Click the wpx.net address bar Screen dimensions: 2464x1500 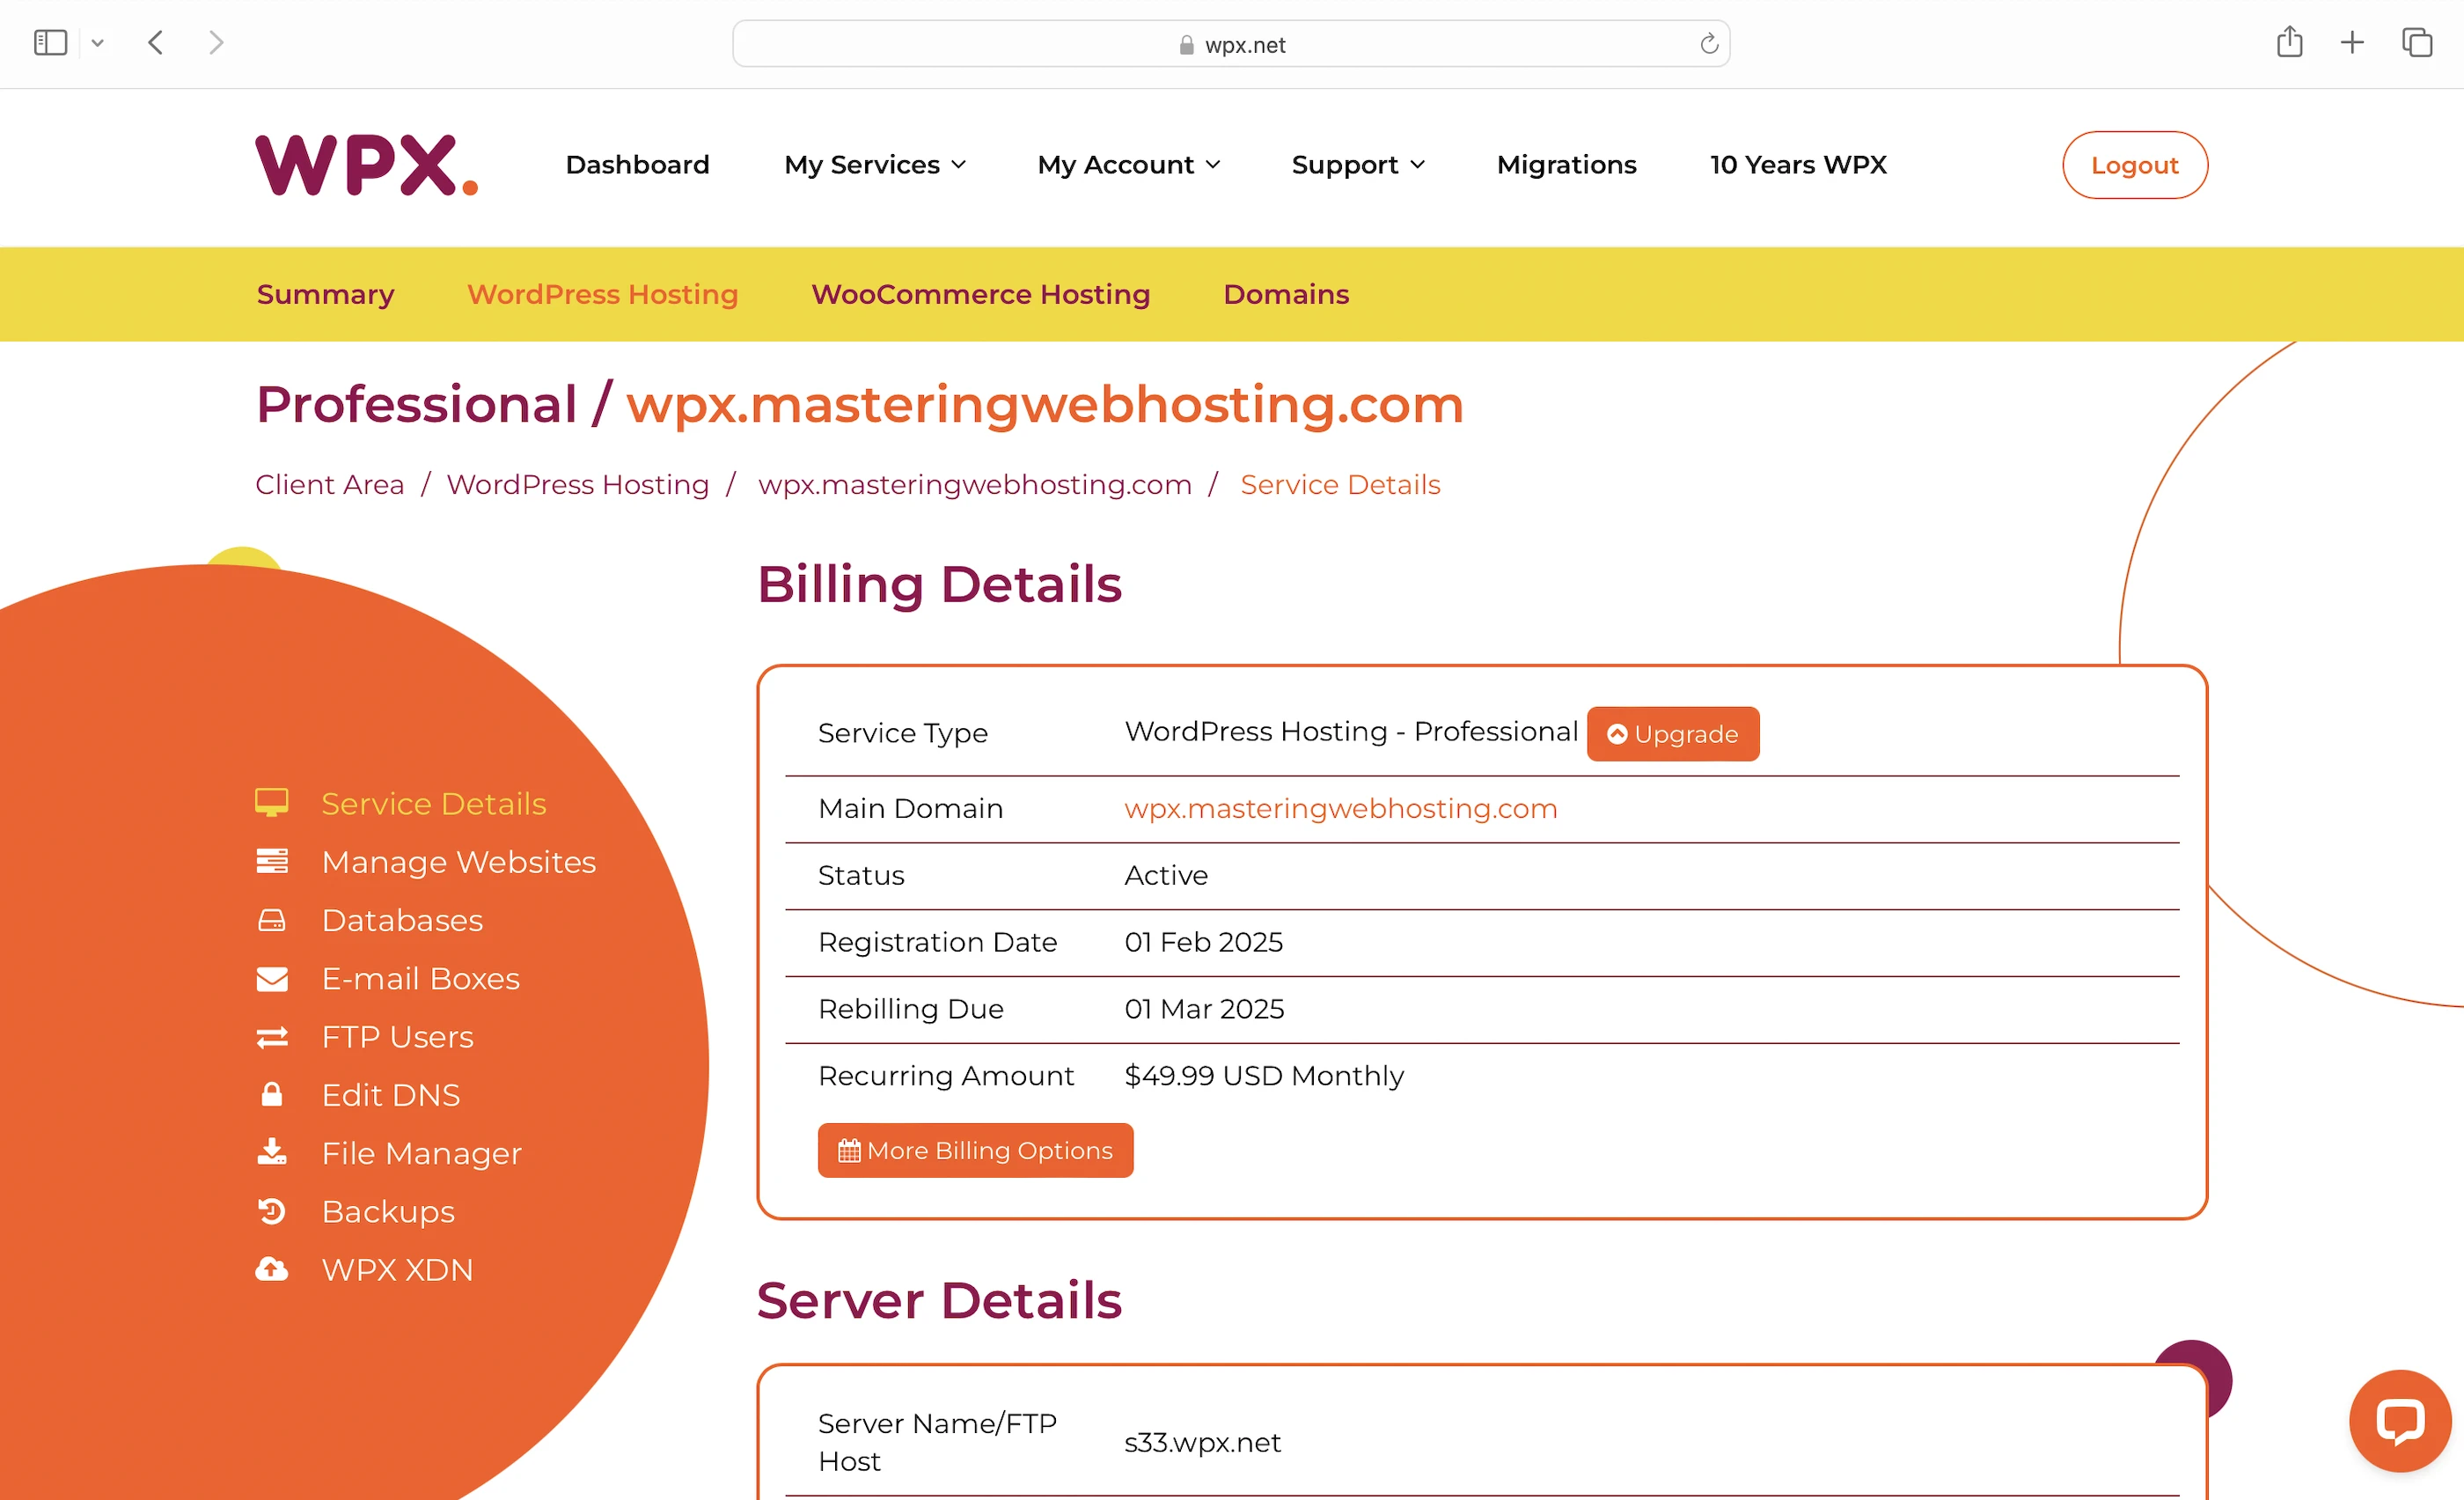click(1230, 44)
